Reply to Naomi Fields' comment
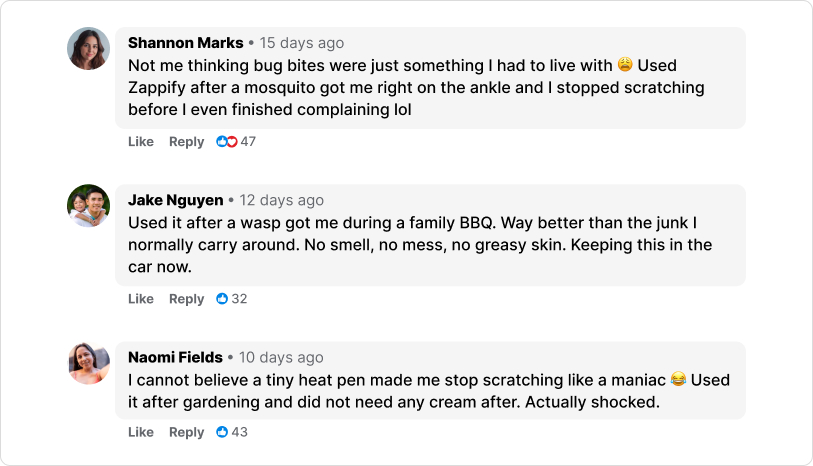 187,432
